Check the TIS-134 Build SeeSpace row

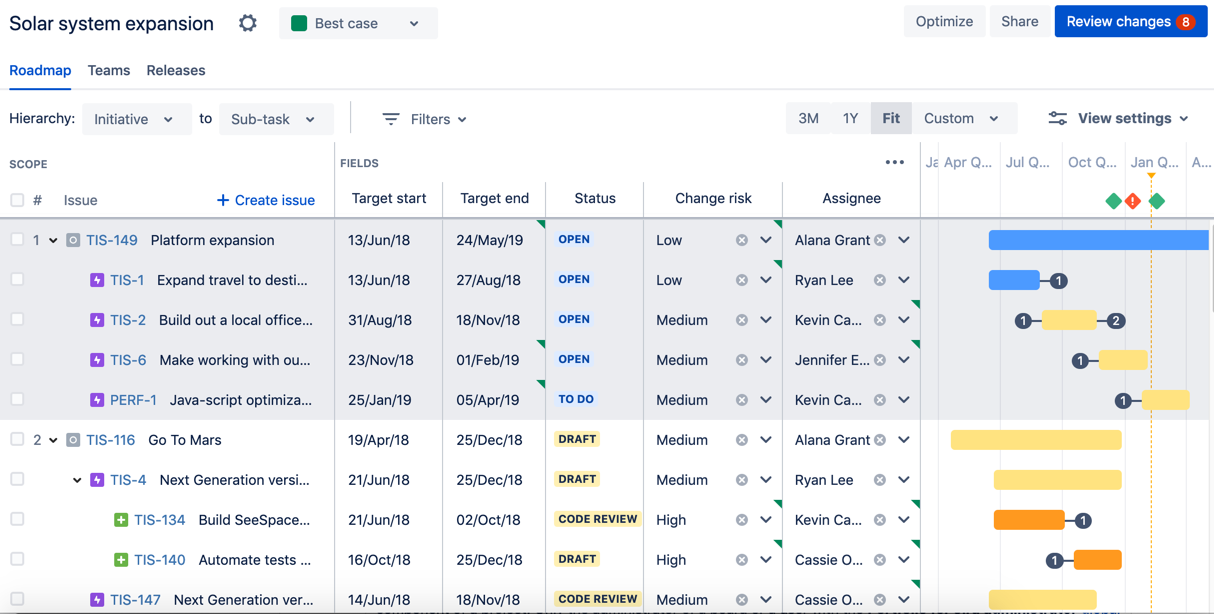point(17,520)
